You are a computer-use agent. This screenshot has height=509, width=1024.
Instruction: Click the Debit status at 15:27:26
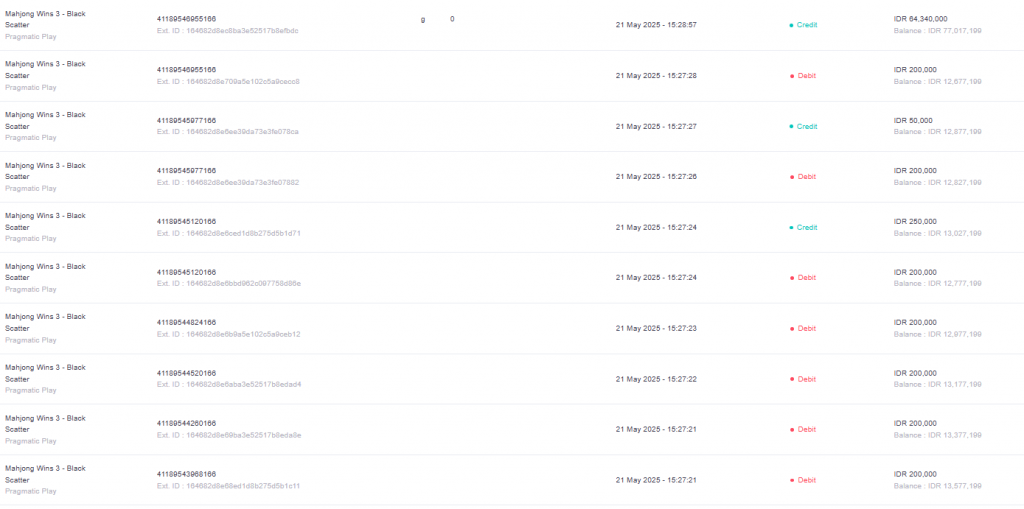(803, 176)
